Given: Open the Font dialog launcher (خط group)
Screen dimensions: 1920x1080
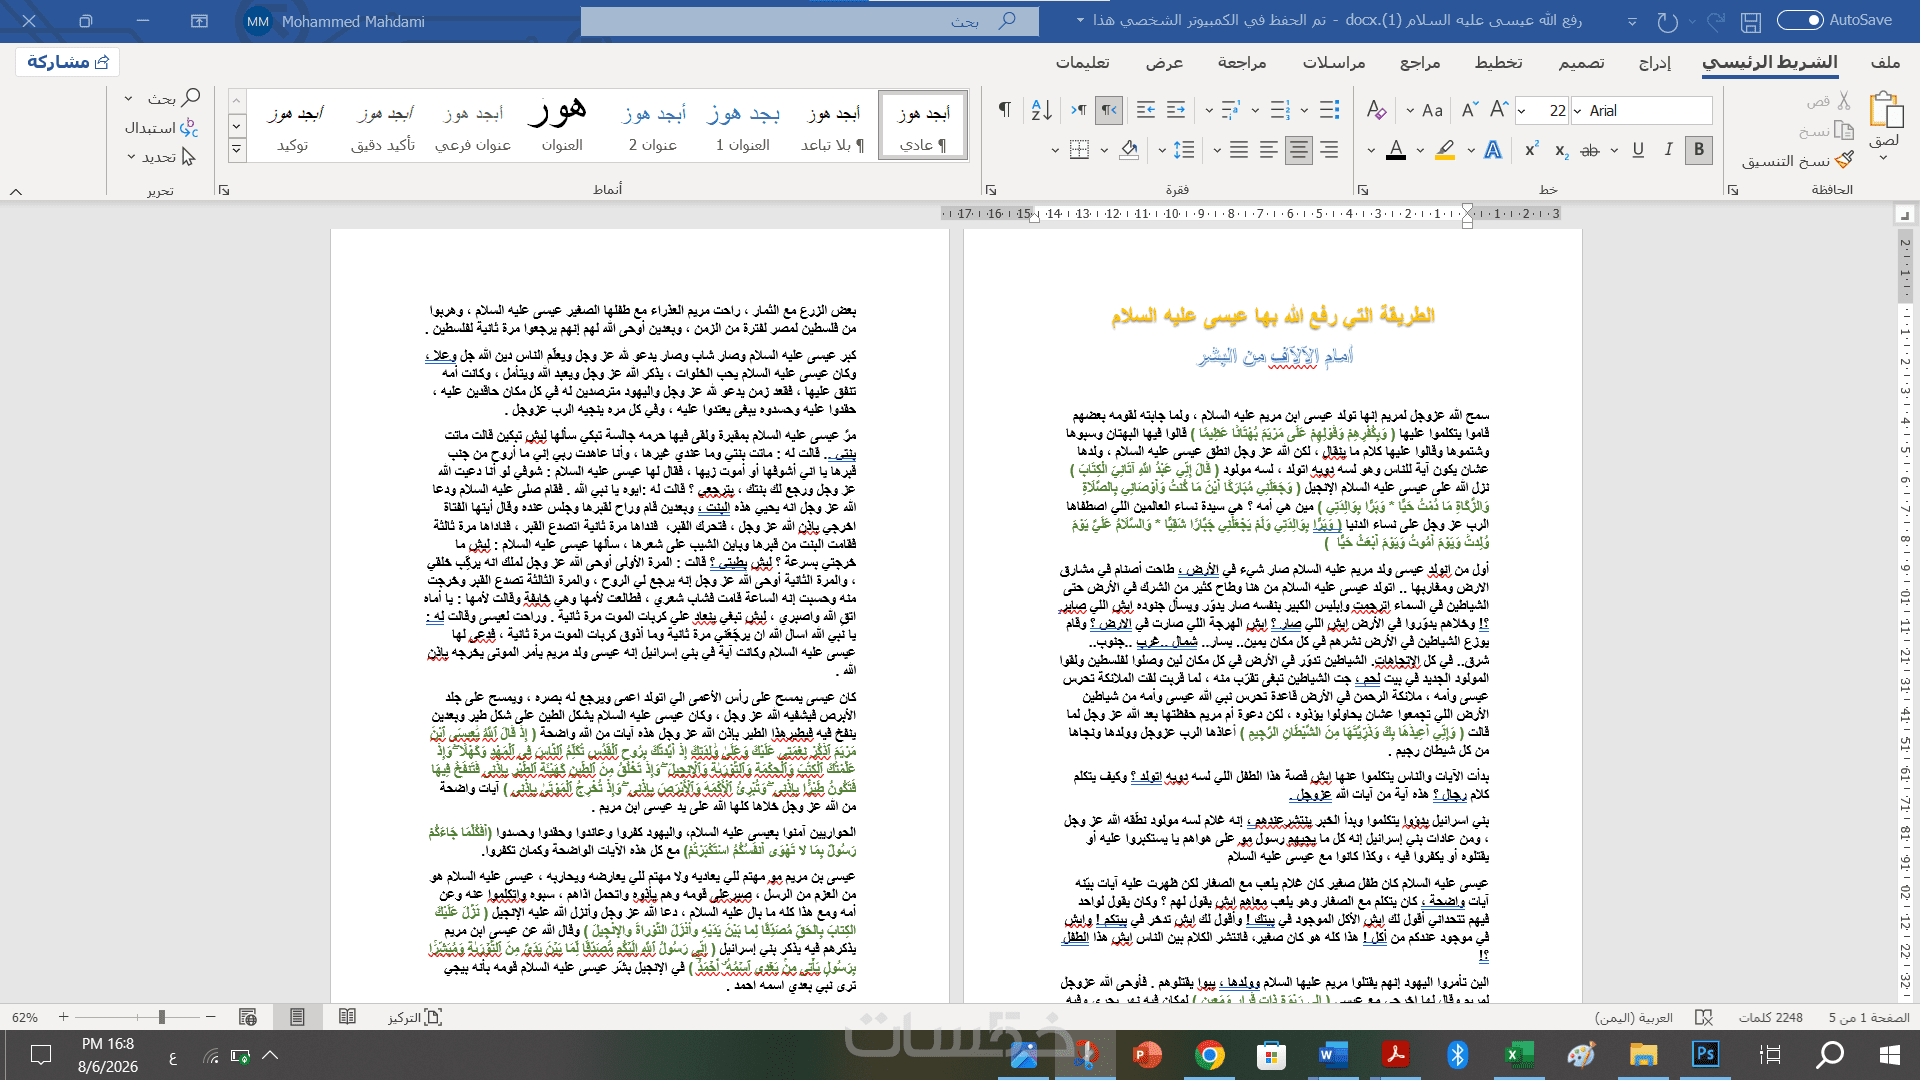Looking at the screenshot, I should [x=1363, y=190].
